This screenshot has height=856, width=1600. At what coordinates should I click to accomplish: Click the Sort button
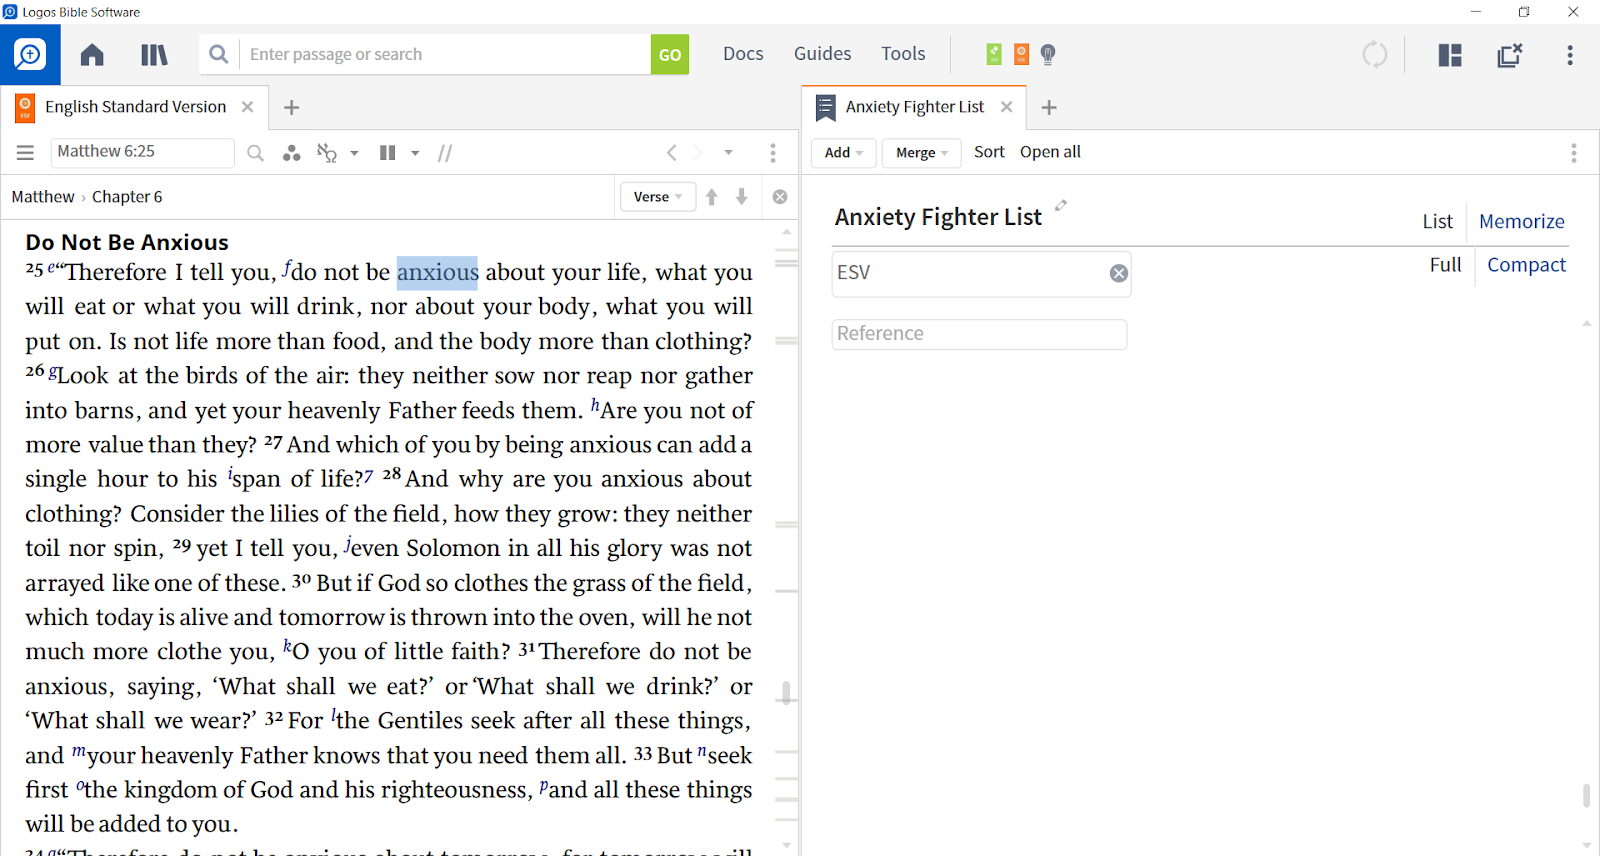989,152
